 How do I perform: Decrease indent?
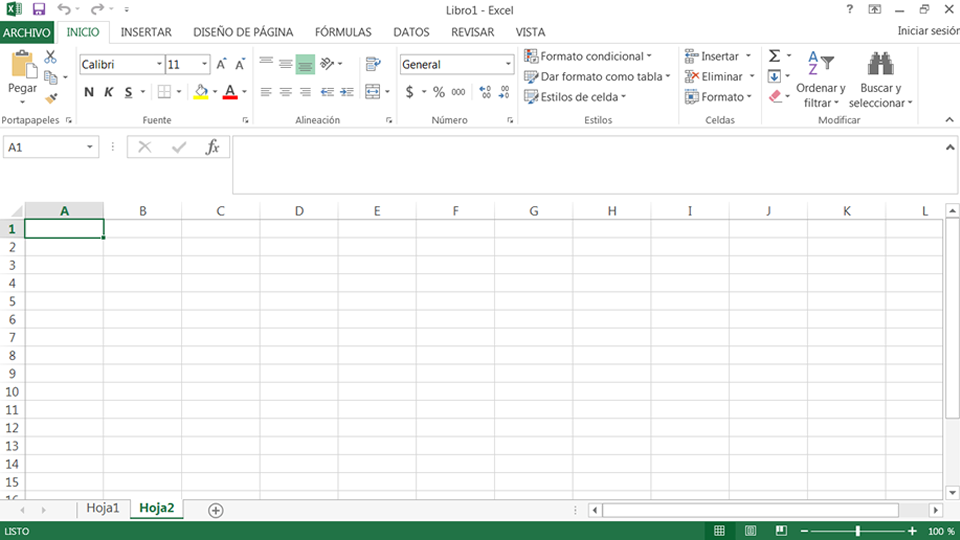point(328,92)
